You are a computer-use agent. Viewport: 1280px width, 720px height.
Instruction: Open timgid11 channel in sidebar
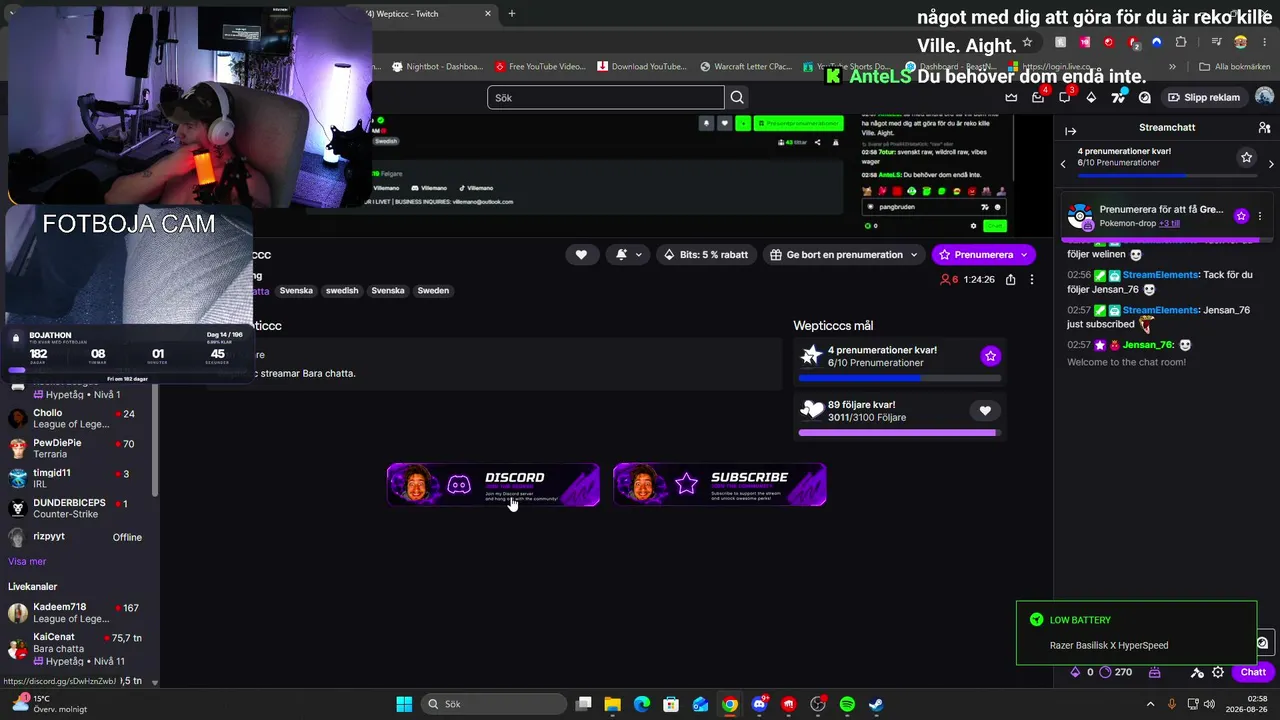[76, 479]
